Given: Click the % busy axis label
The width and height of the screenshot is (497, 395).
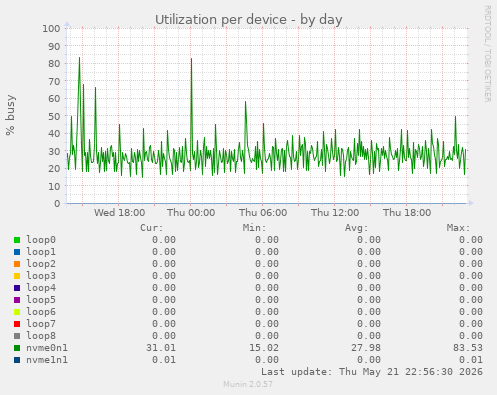Looking at the screenshot, I should 10,115.
